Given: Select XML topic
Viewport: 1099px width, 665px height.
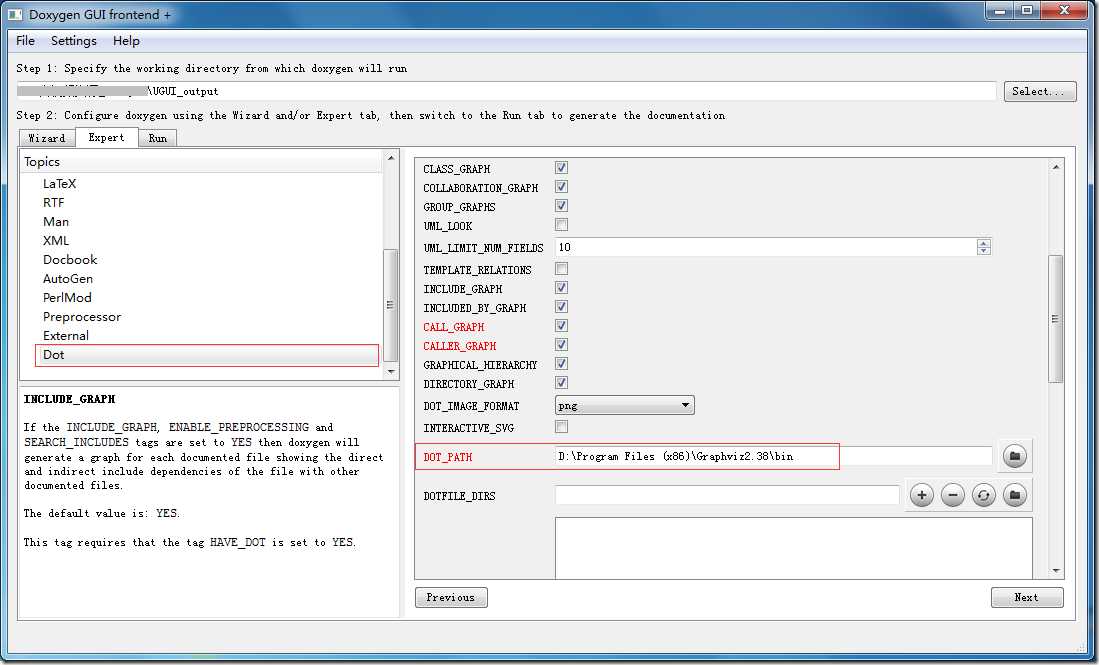Looking at the screenshot, I should point(56,240).
